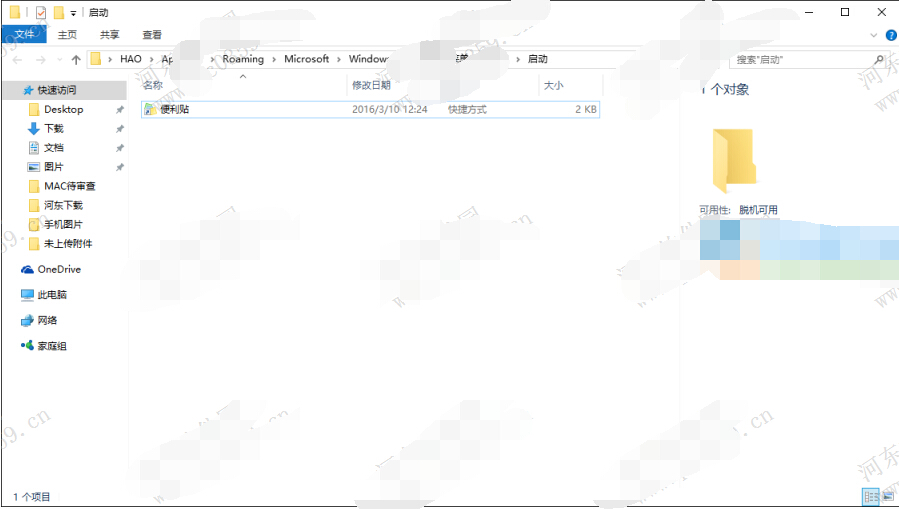Click the folder icon at address bar start
899x509 pixels.
point(96,58)
